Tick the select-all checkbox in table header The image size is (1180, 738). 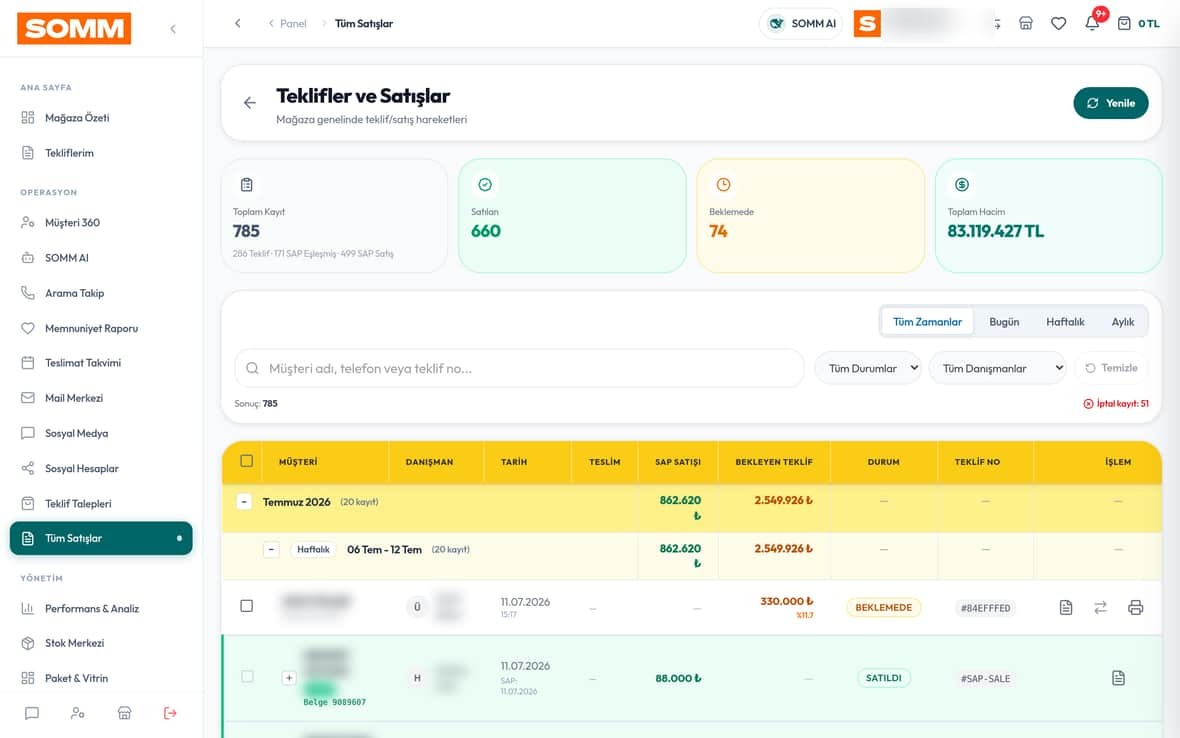247,461
